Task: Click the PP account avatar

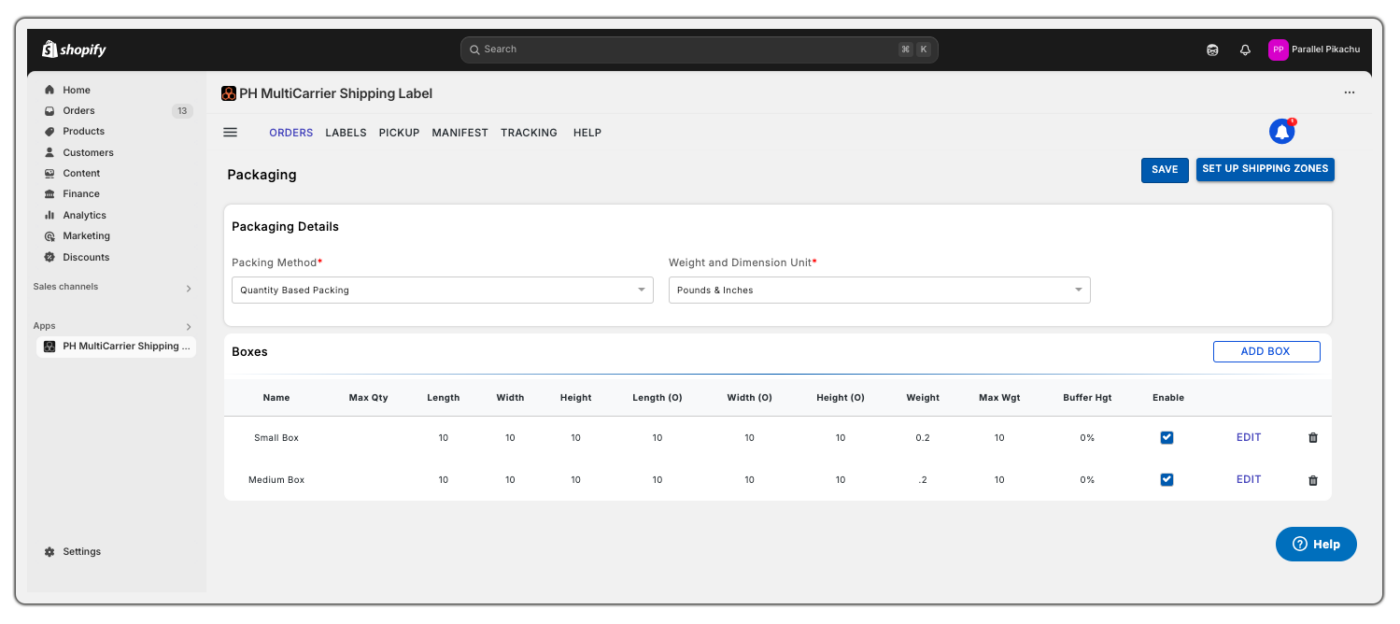Action: point(1278,49)
